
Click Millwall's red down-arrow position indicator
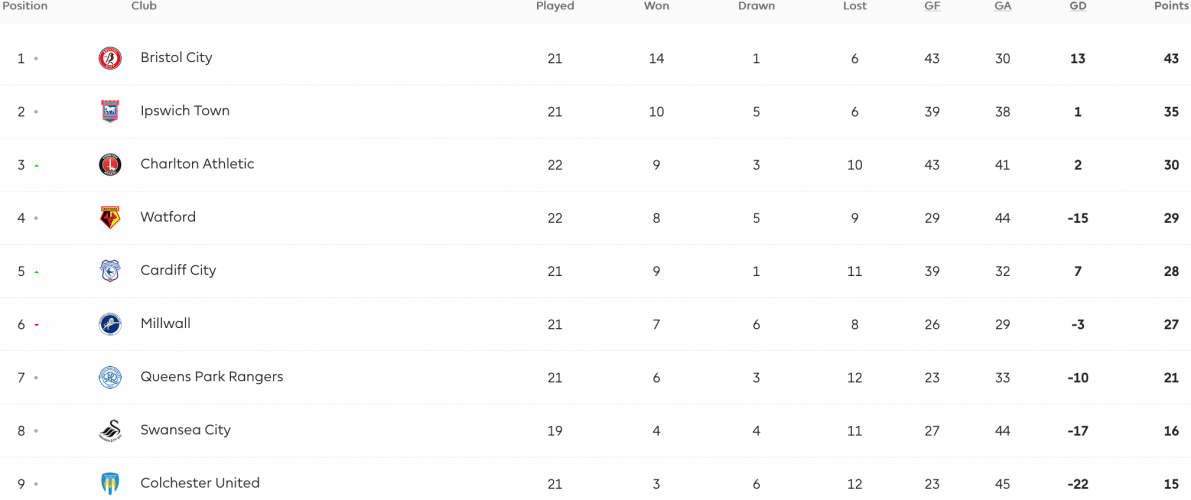[x=36, y=325]
